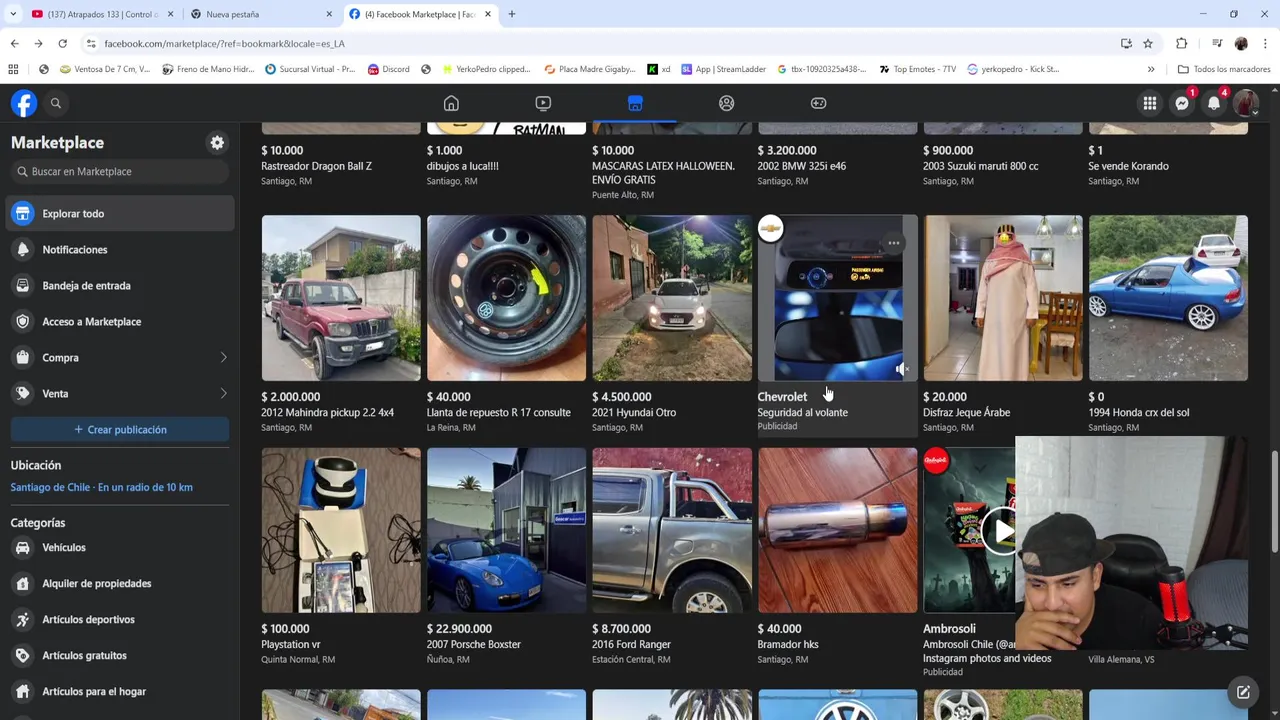
Task: Switch to the Nueva pestaña tab
Action: click(262, 14)
